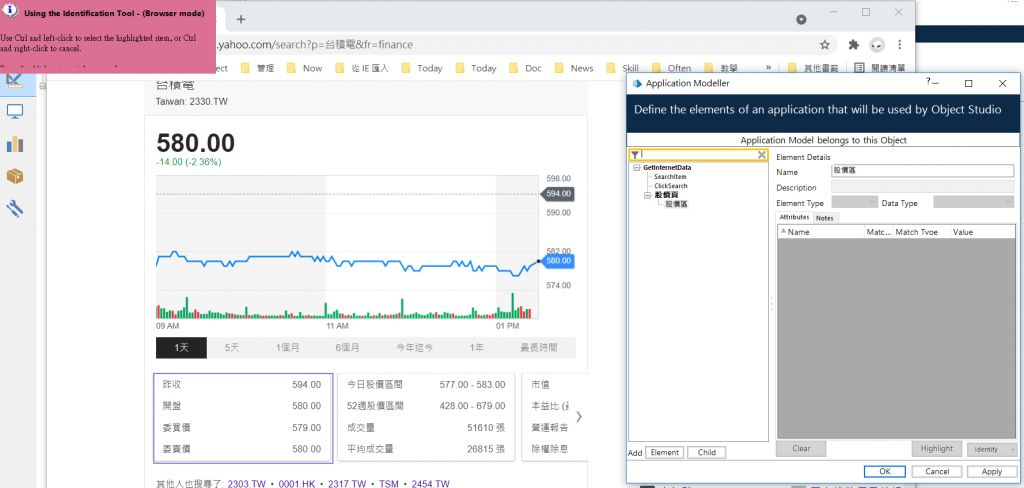Image resolution: width=1024 pixels, height=488 pixels.
Task: Select the 5天 chart range tab
Action: coord(232,348)
